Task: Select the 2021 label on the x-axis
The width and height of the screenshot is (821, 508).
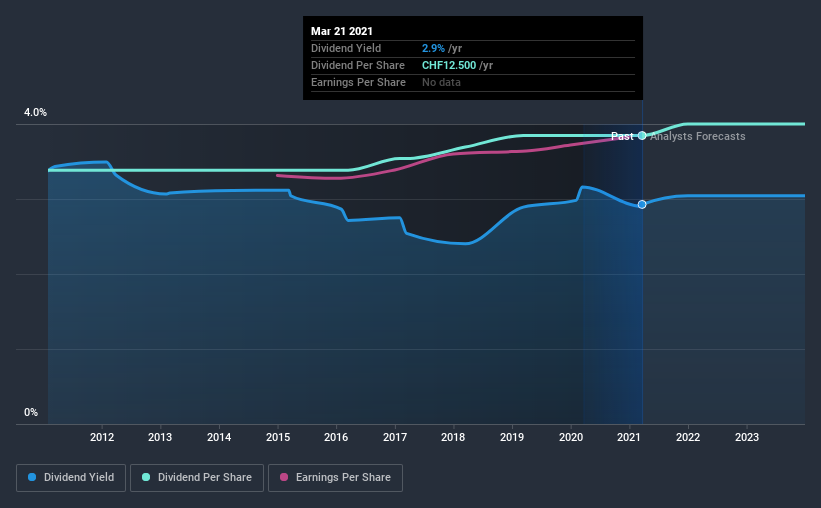Action: coord(629,437)
